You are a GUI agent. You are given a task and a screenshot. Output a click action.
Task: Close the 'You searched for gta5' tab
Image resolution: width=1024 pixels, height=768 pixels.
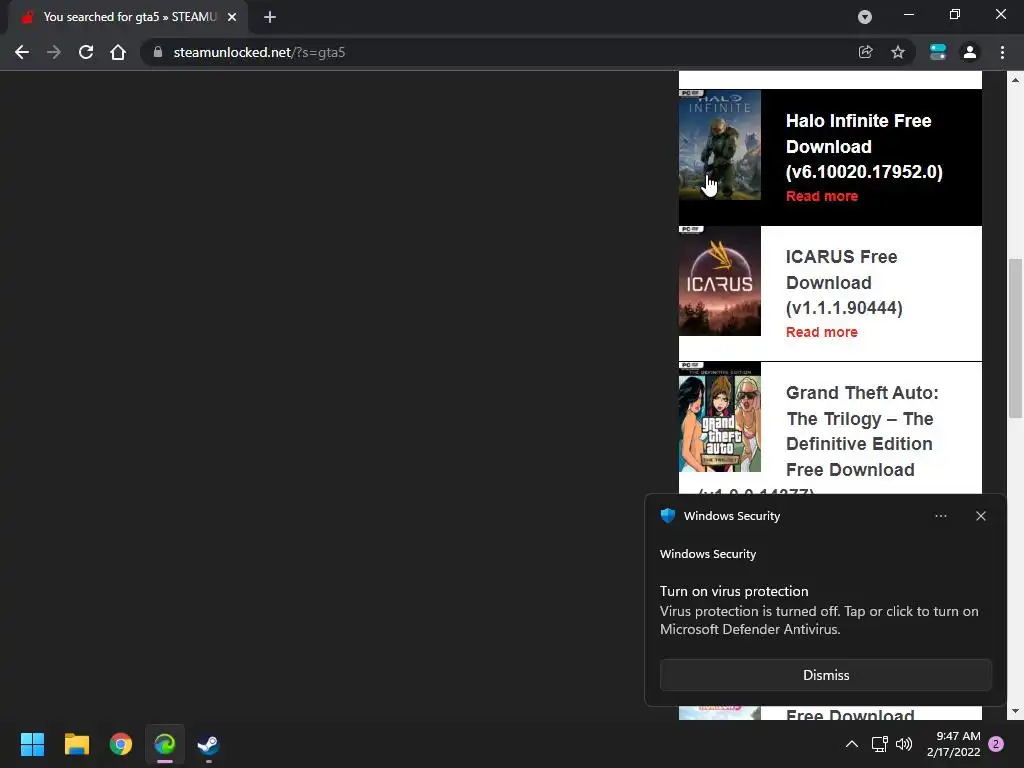tap(232, 17)
